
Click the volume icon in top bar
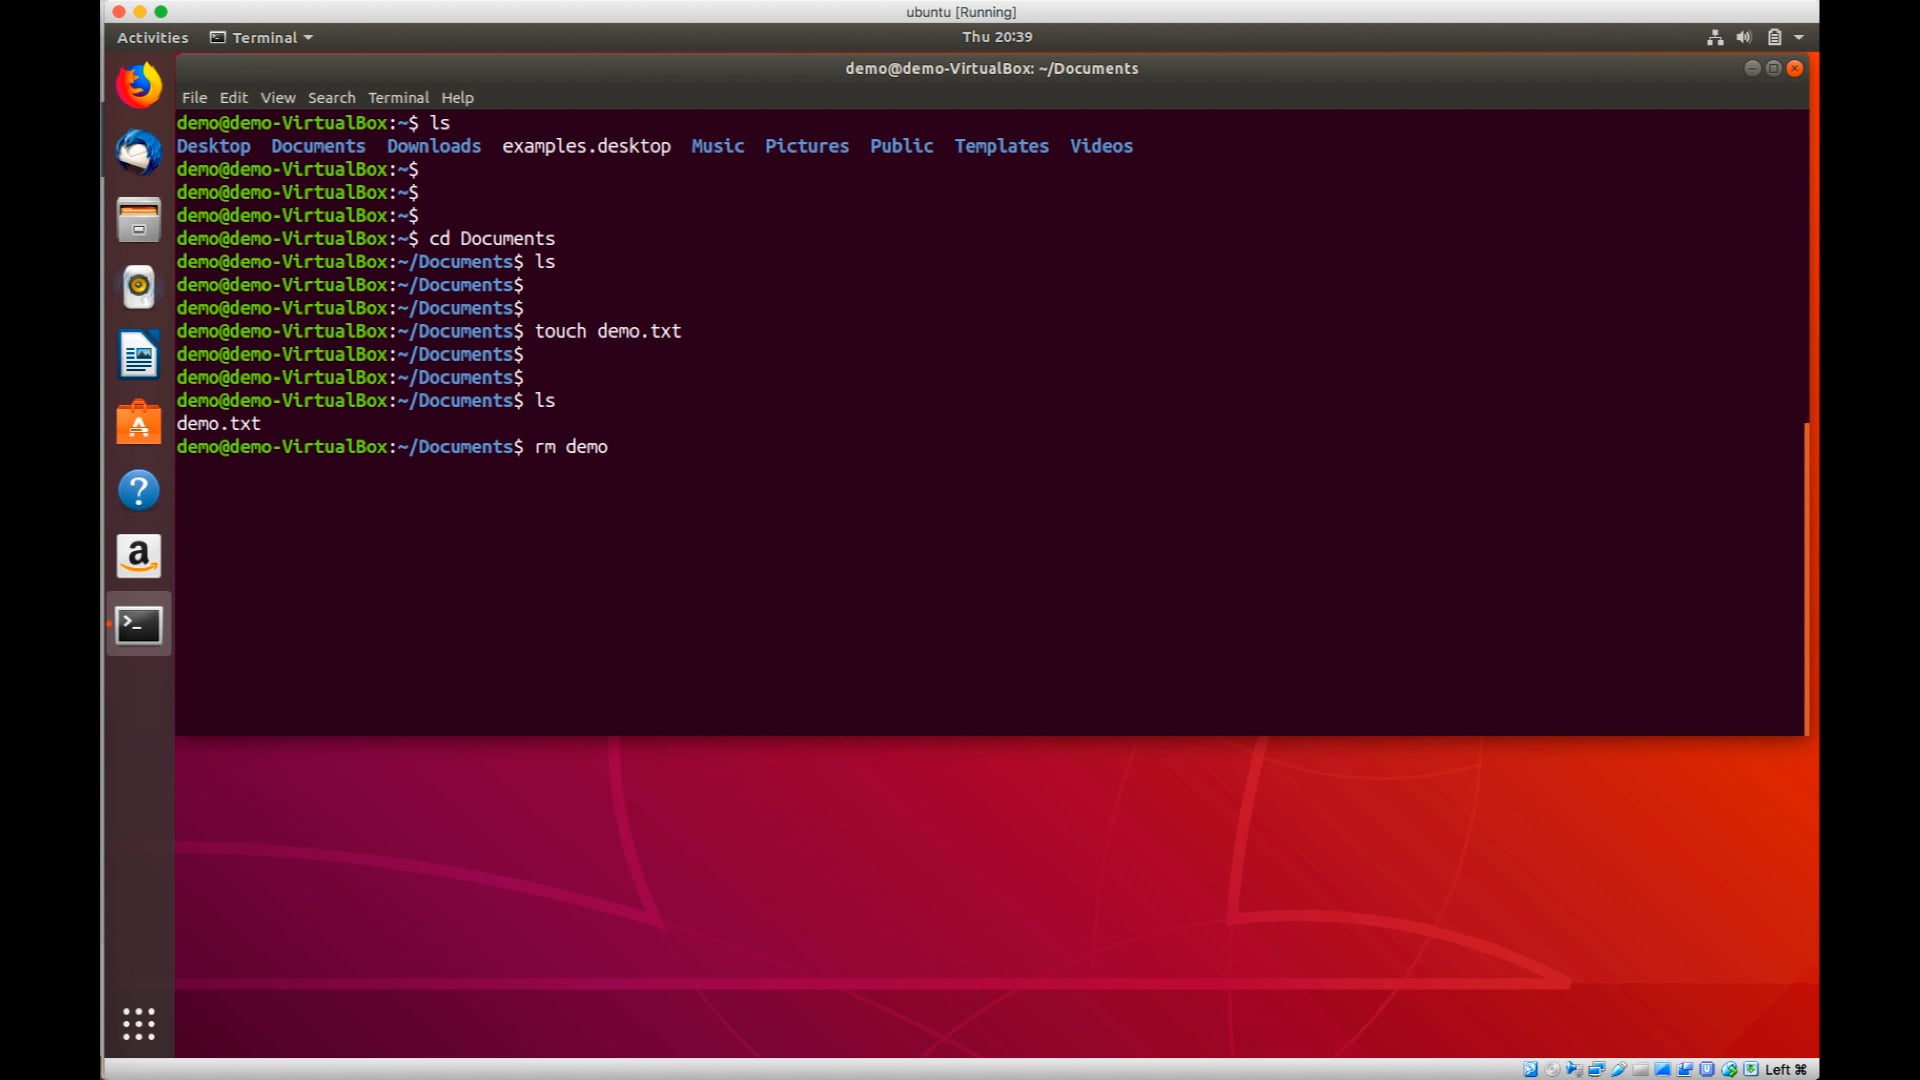tap(1744, 38)
